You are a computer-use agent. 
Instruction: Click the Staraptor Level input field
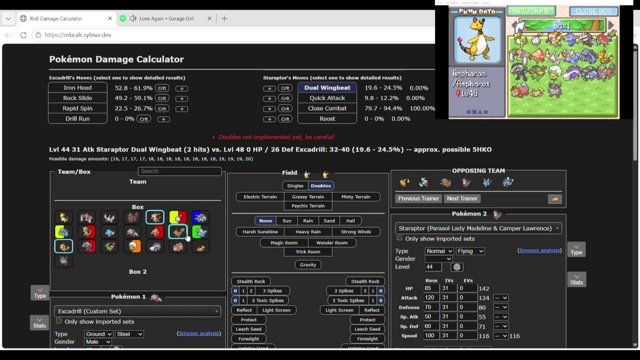[433, 267]
